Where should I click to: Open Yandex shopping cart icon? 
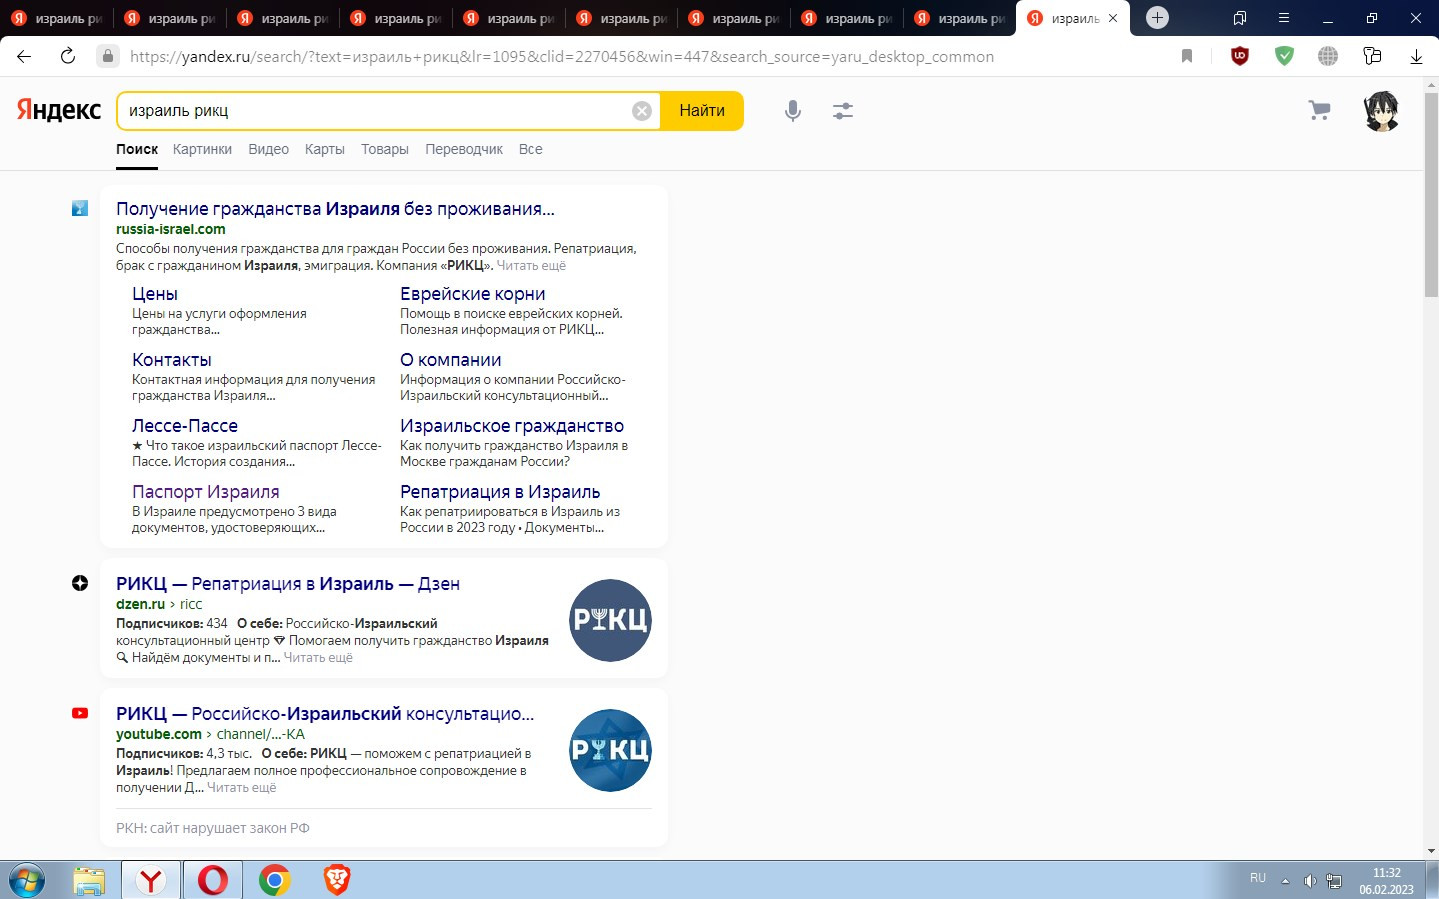1320,110
